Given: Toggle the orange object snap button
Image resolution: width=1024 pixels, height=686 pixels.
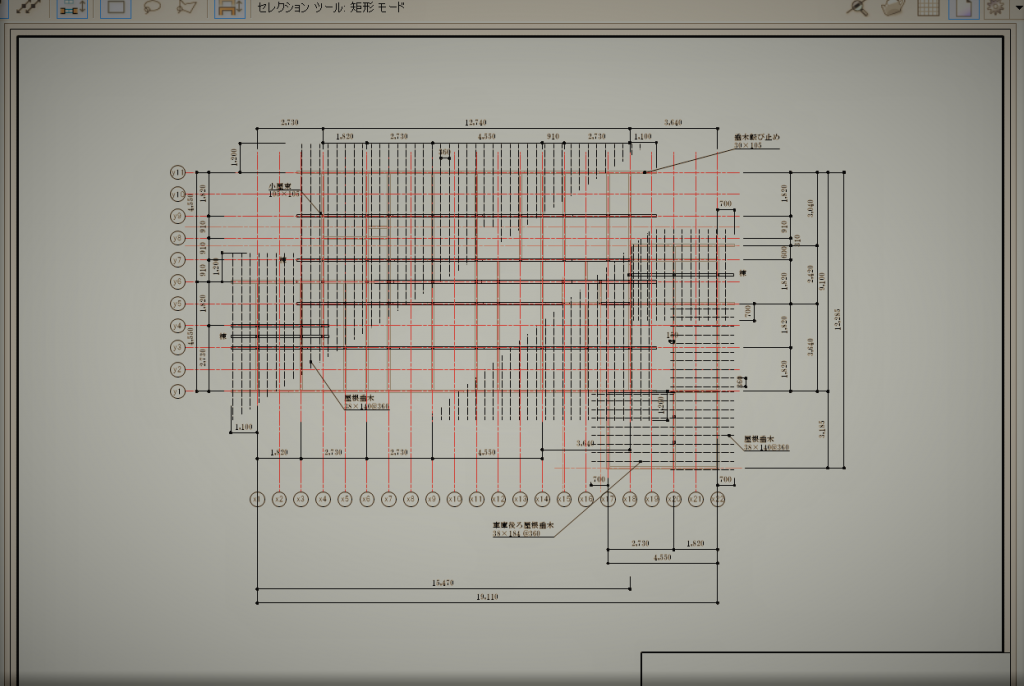Looking at the screenshot, I should [x=229, y=8].
